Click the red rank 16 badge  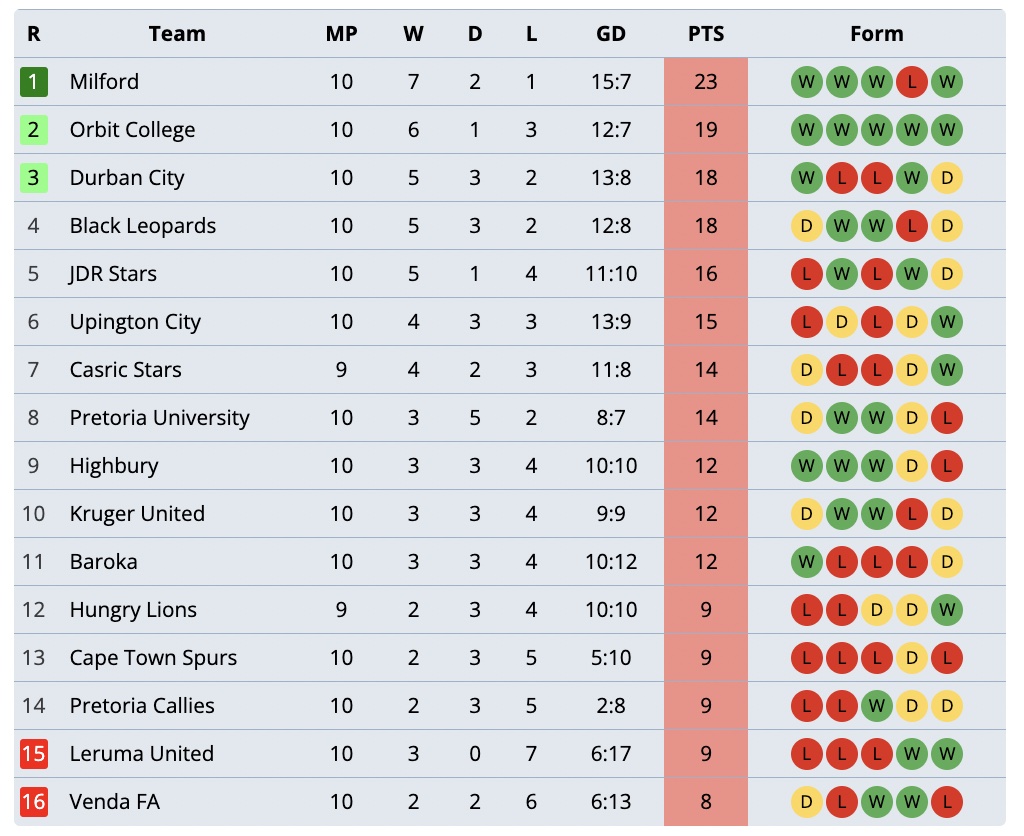[34, 802]
